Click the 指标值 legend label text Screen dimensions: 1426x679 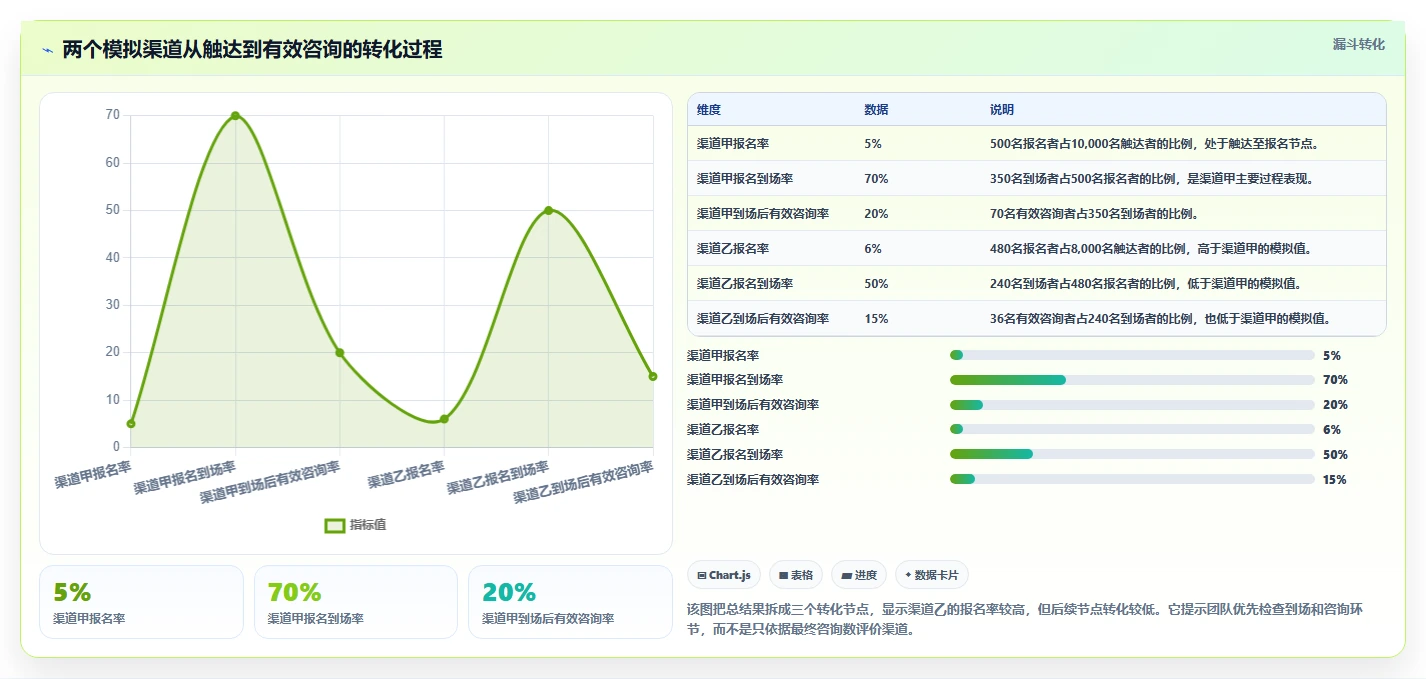[x=368, y=525]
